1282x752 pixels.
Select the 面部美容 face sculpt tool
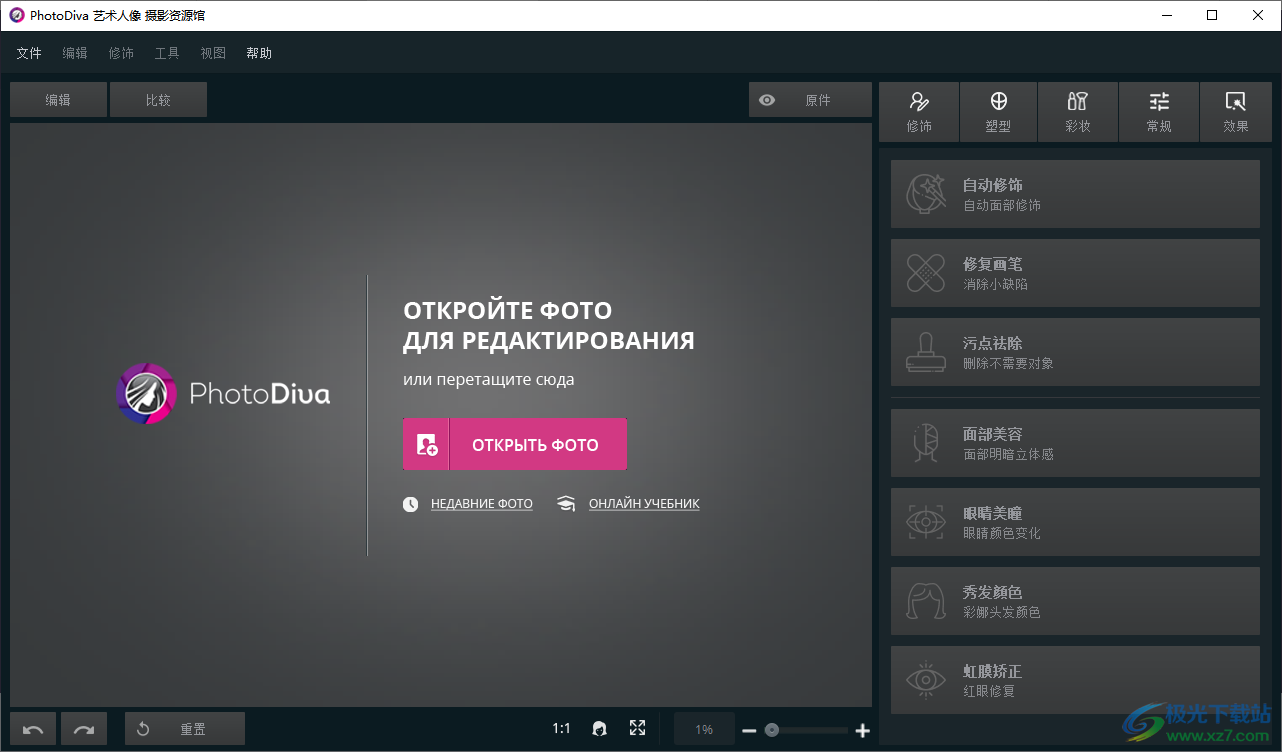pyautogui.click(x=1075, y=443)
